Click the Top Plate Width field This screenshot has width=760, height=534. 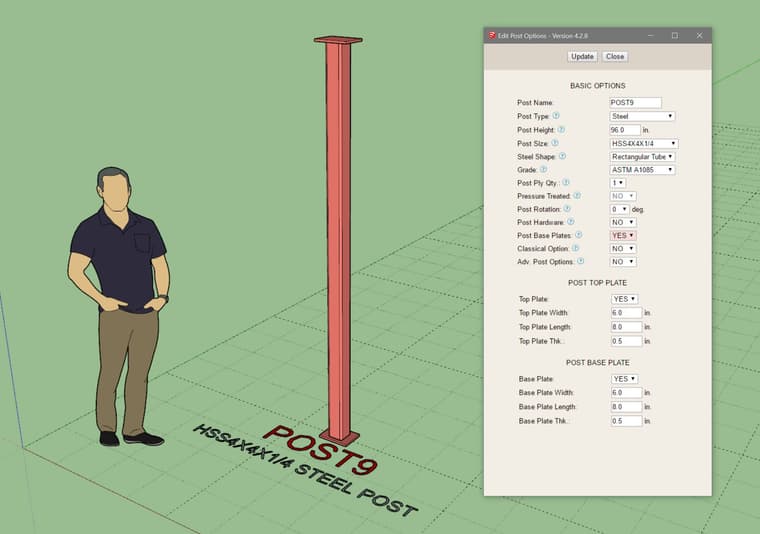[x=625, y=313]
